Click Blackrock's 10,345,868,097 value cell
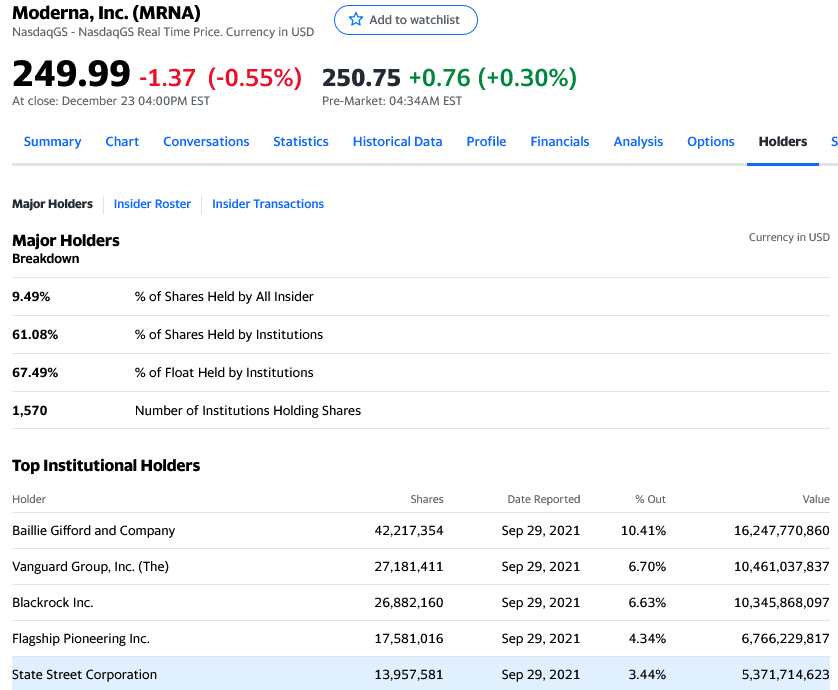The height and width of the screenshot is (690, 838). [x=782, y=603]
